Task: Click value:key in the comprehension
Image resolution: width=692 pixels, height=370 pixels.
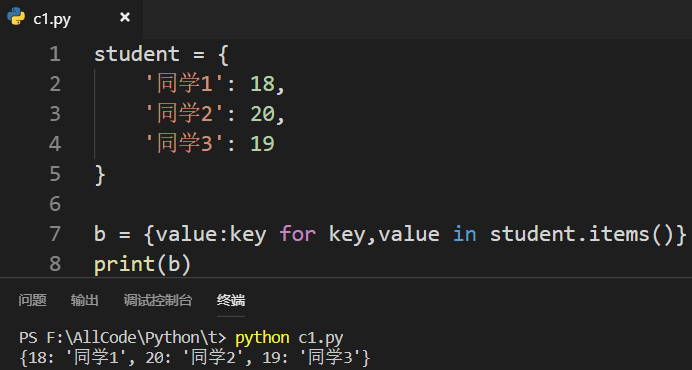Action: pos(211,234)
